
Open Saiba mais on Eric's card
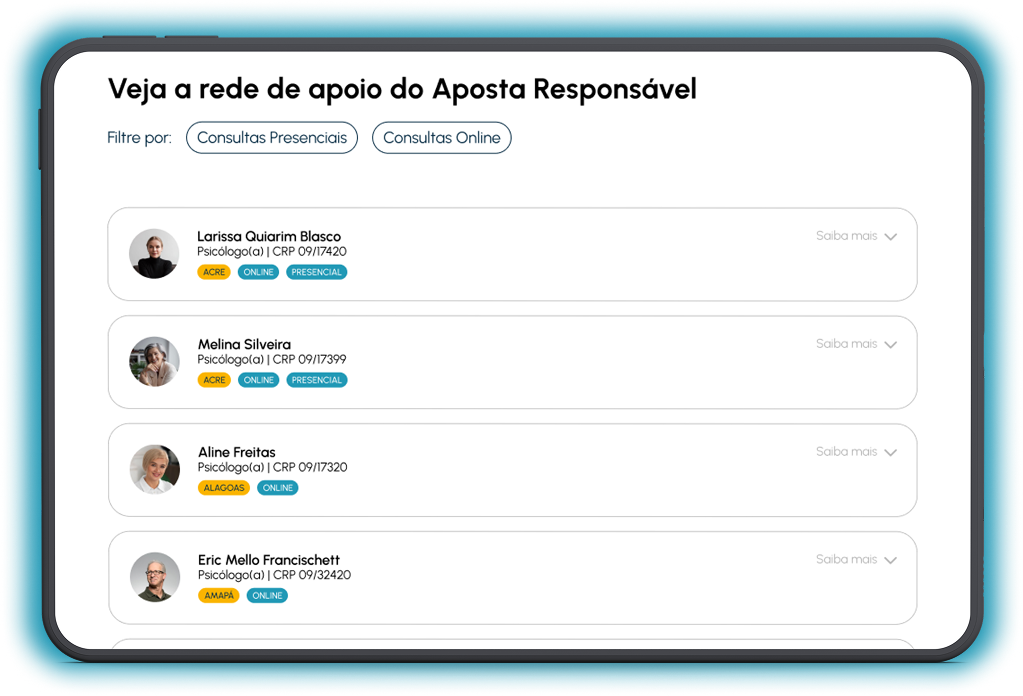(x=848, y=559)
